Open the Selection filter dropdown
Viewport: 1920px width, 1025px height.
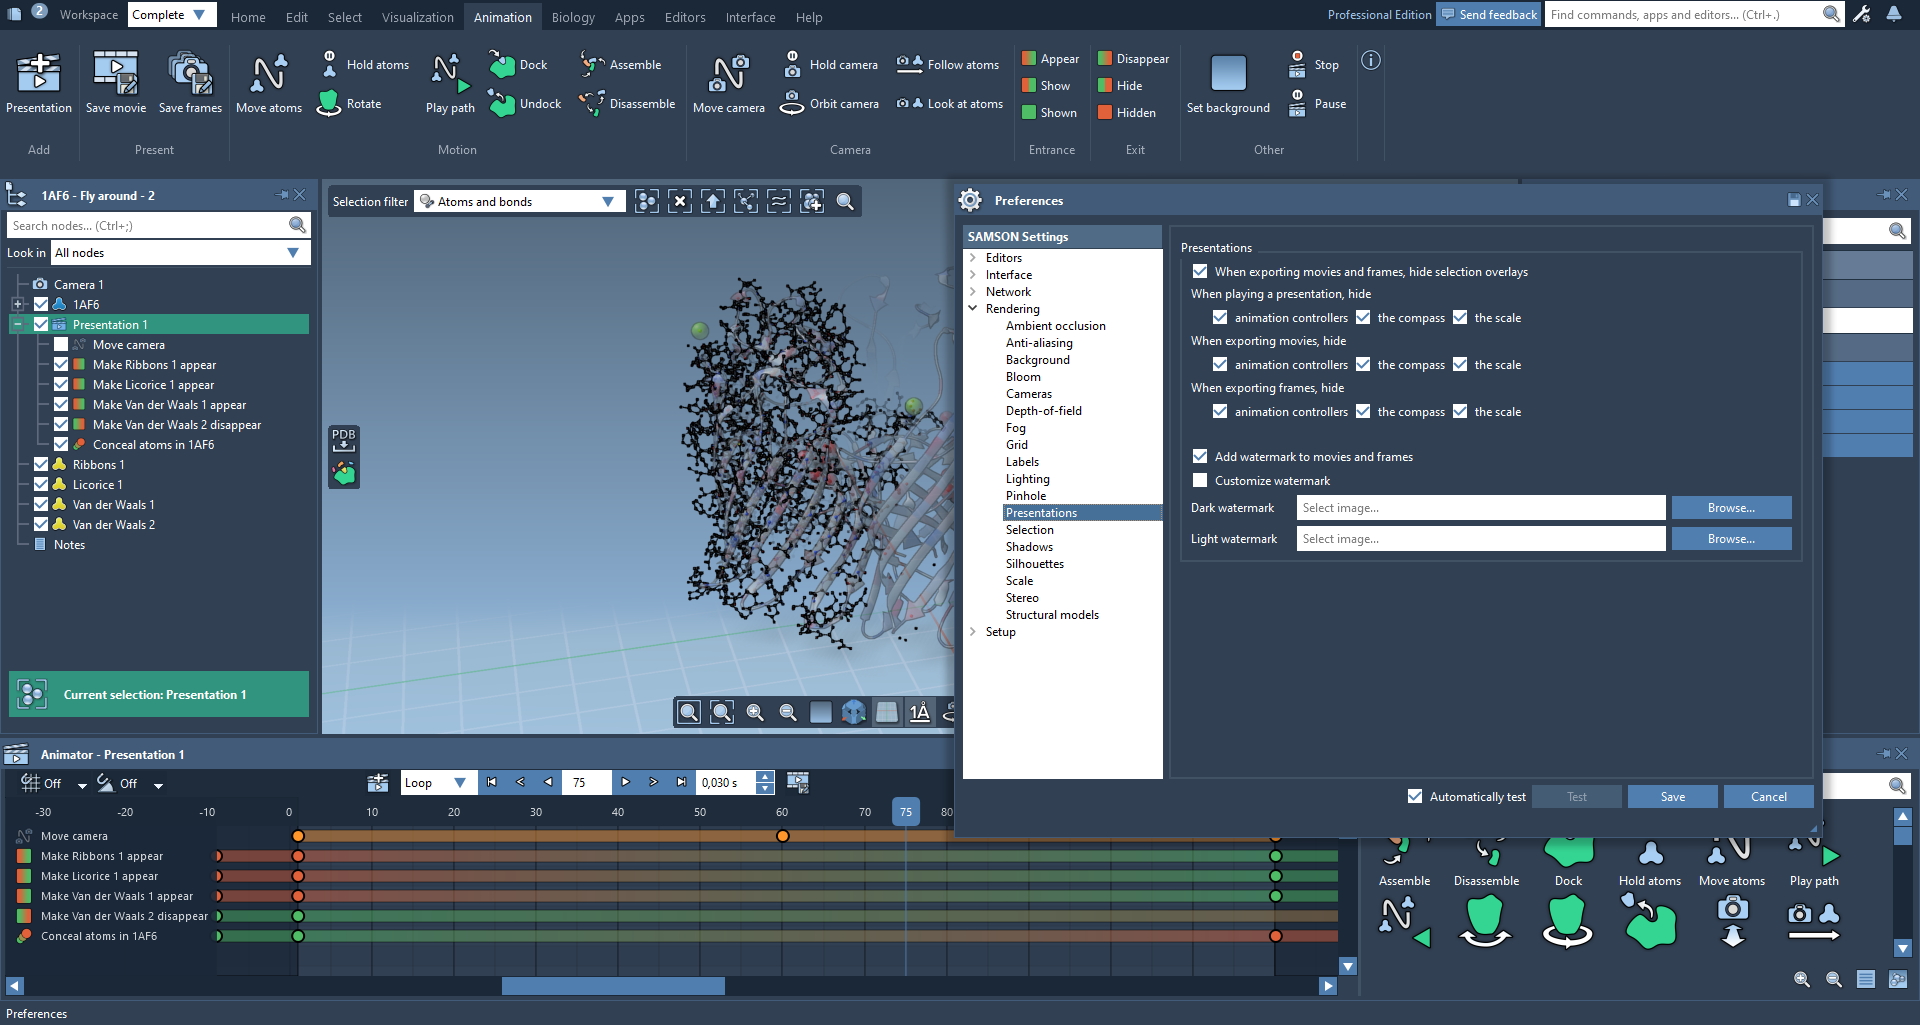coord(519,202)
